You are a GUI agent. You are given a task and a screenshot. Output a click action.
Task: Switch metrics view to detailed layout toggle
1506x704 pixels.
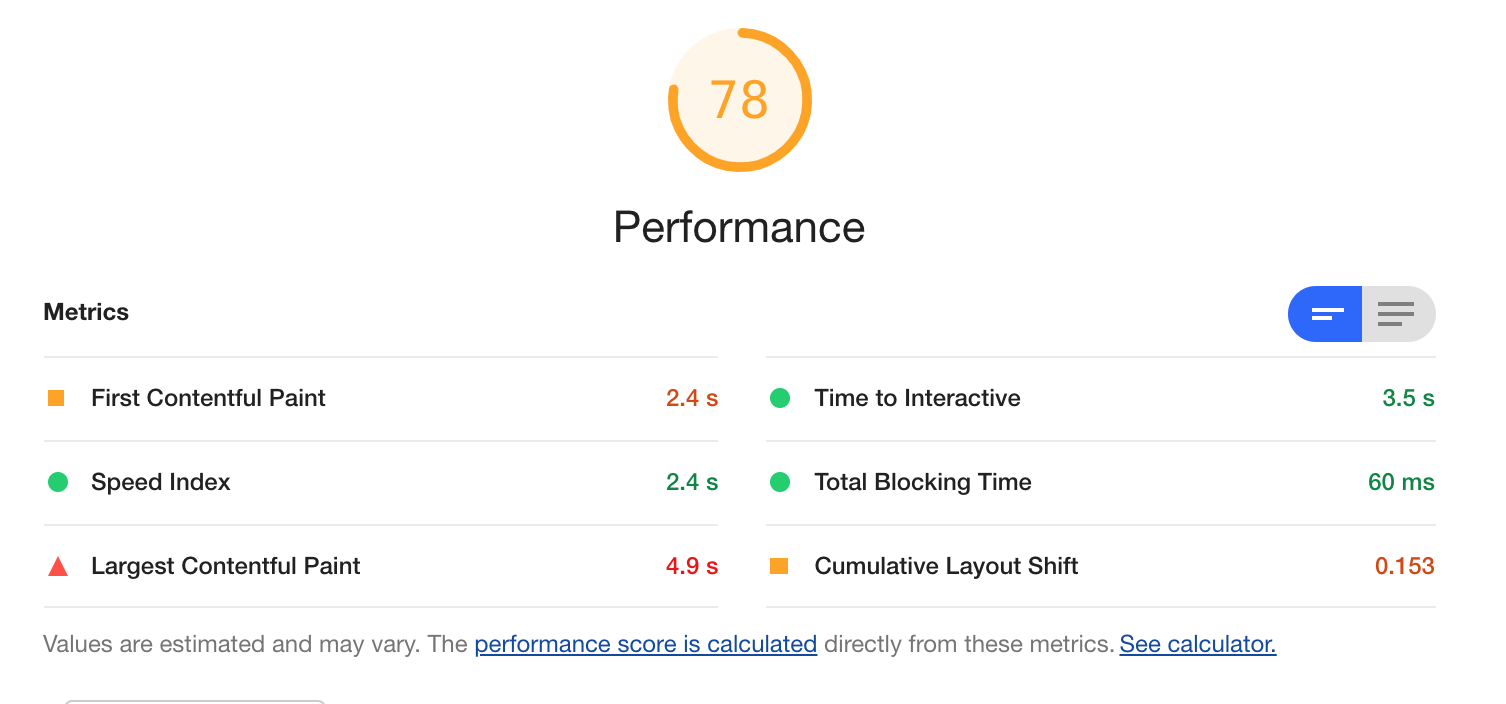pyautogui.click(x=1397, y=313)
